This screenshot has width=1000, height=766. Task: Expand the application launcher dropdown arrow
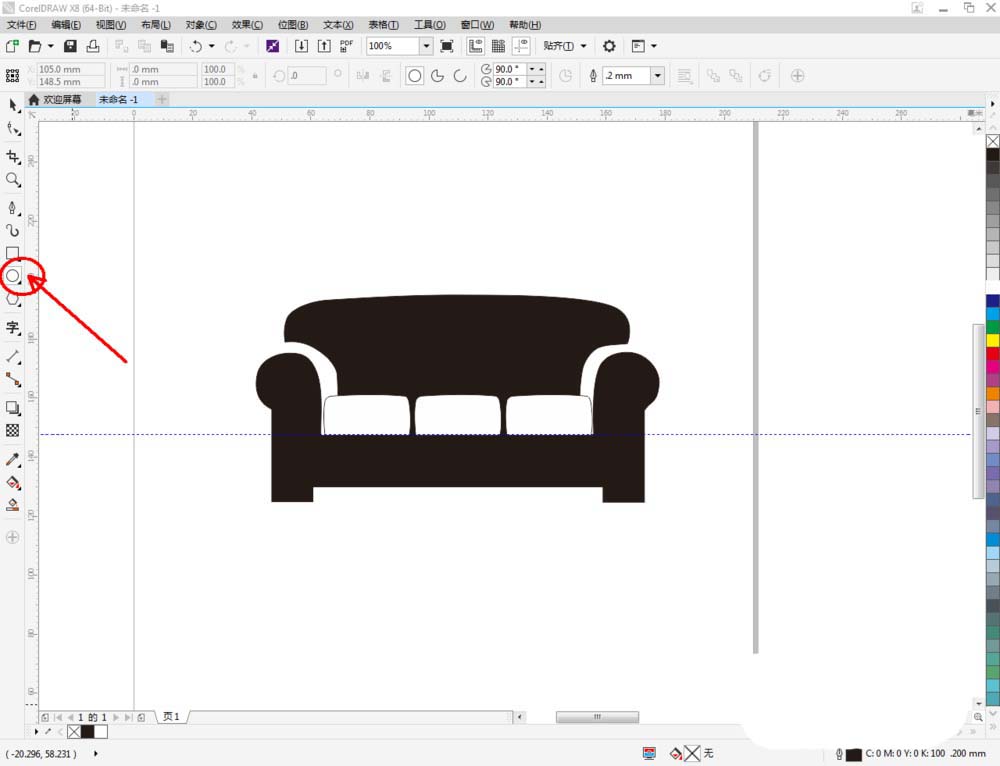[x=654, y=46]
